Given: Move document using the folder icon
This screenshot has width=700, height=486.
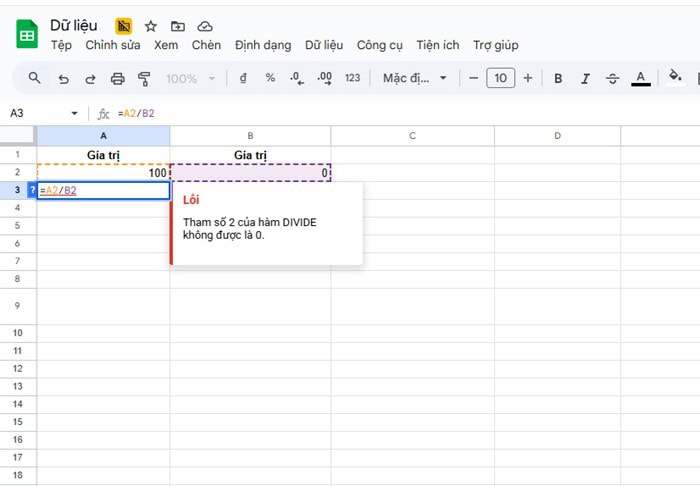Looking at the screenshot, I should point(178,26).
